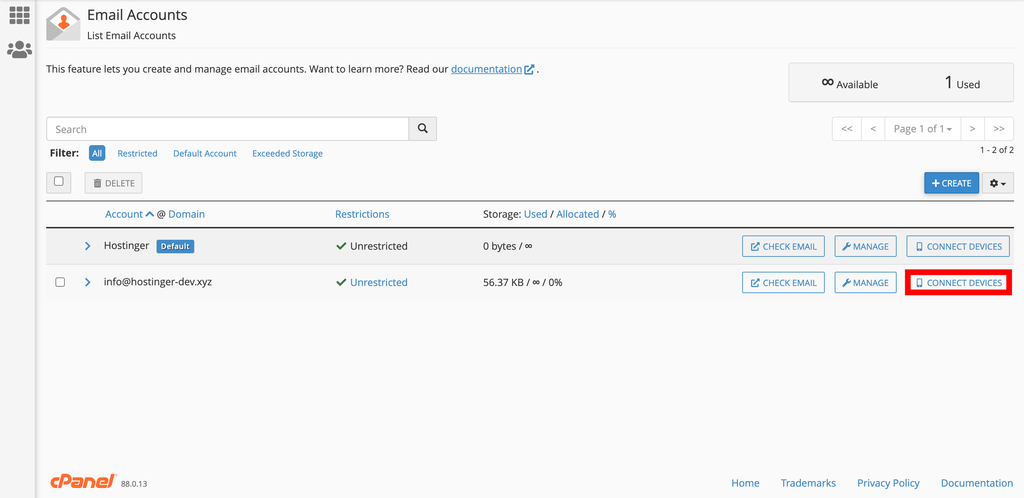Click the Email Accounts envelope icon
This screenshot has height=498, width=1024.
(63, 24)
